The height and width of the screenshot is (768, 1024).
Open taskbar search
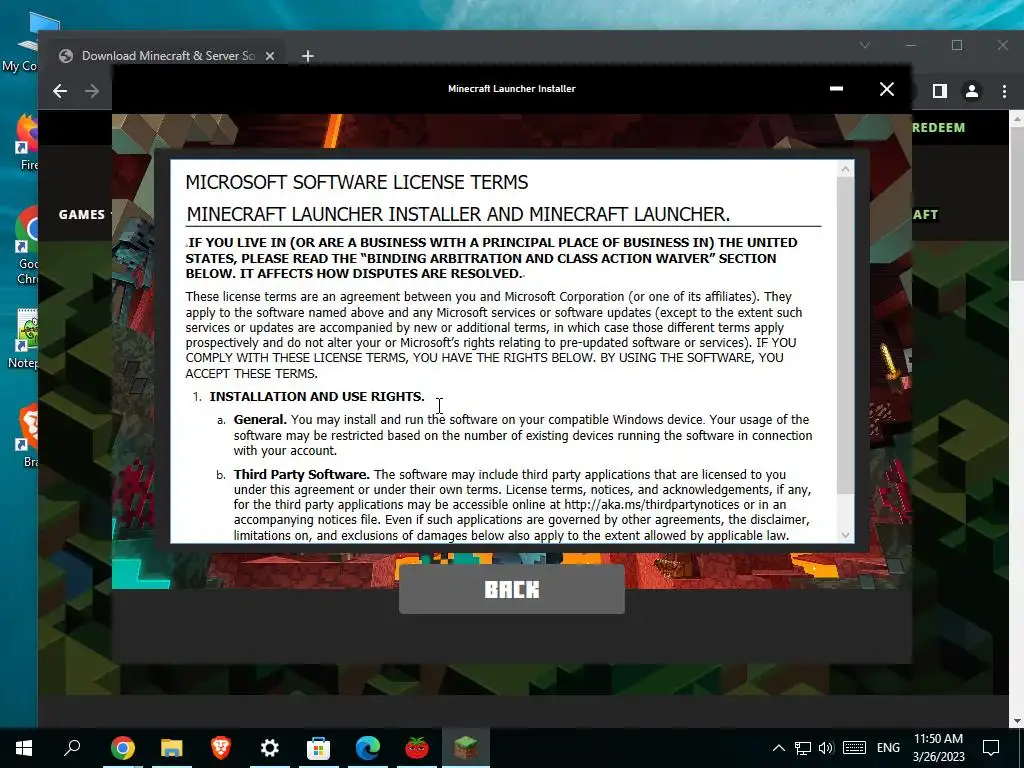click(x=72, y=748)
